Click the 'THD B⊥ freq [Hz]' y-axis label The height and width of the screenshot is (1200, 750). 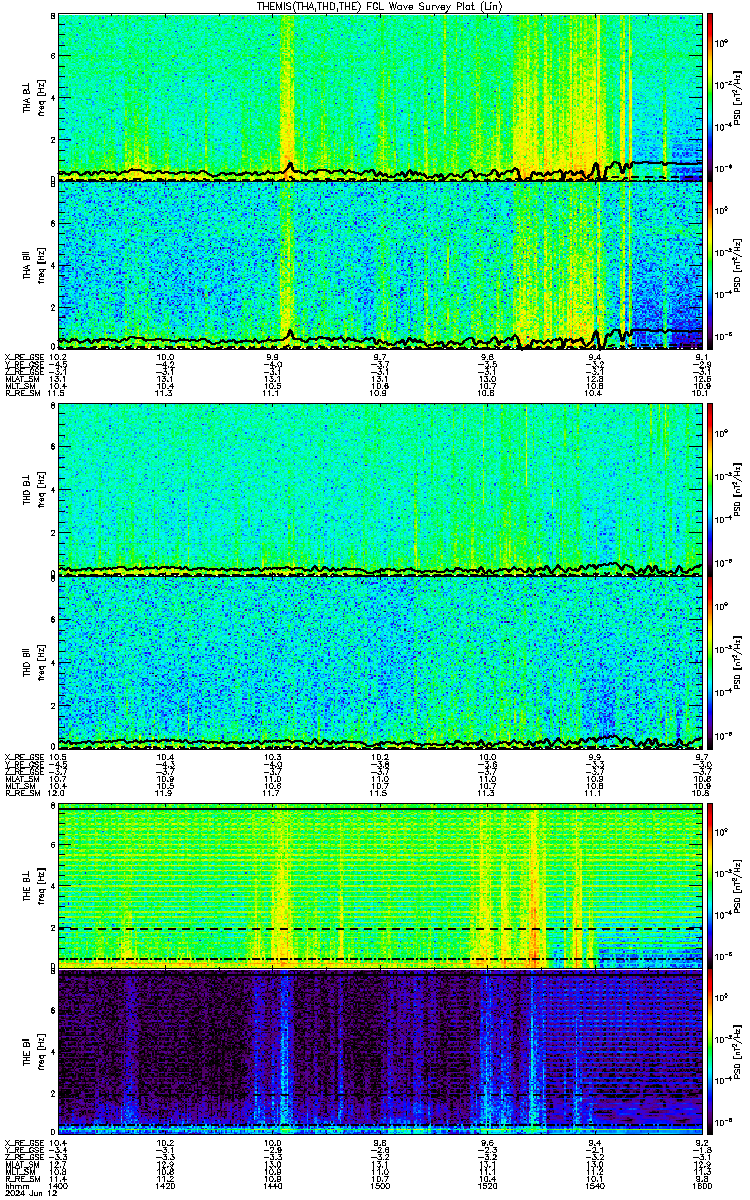click(32, 489)
